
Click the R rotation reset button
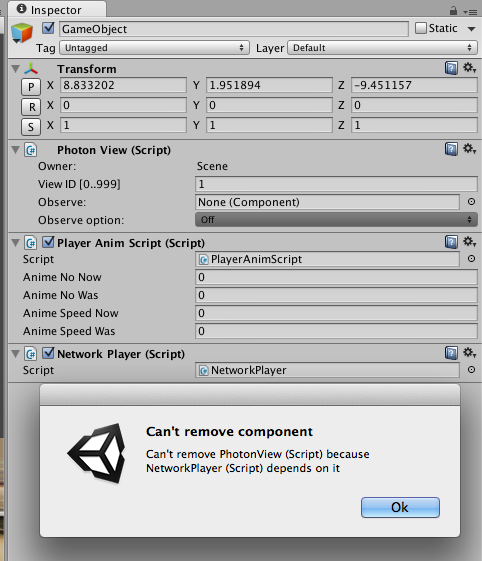click(31, 107)
